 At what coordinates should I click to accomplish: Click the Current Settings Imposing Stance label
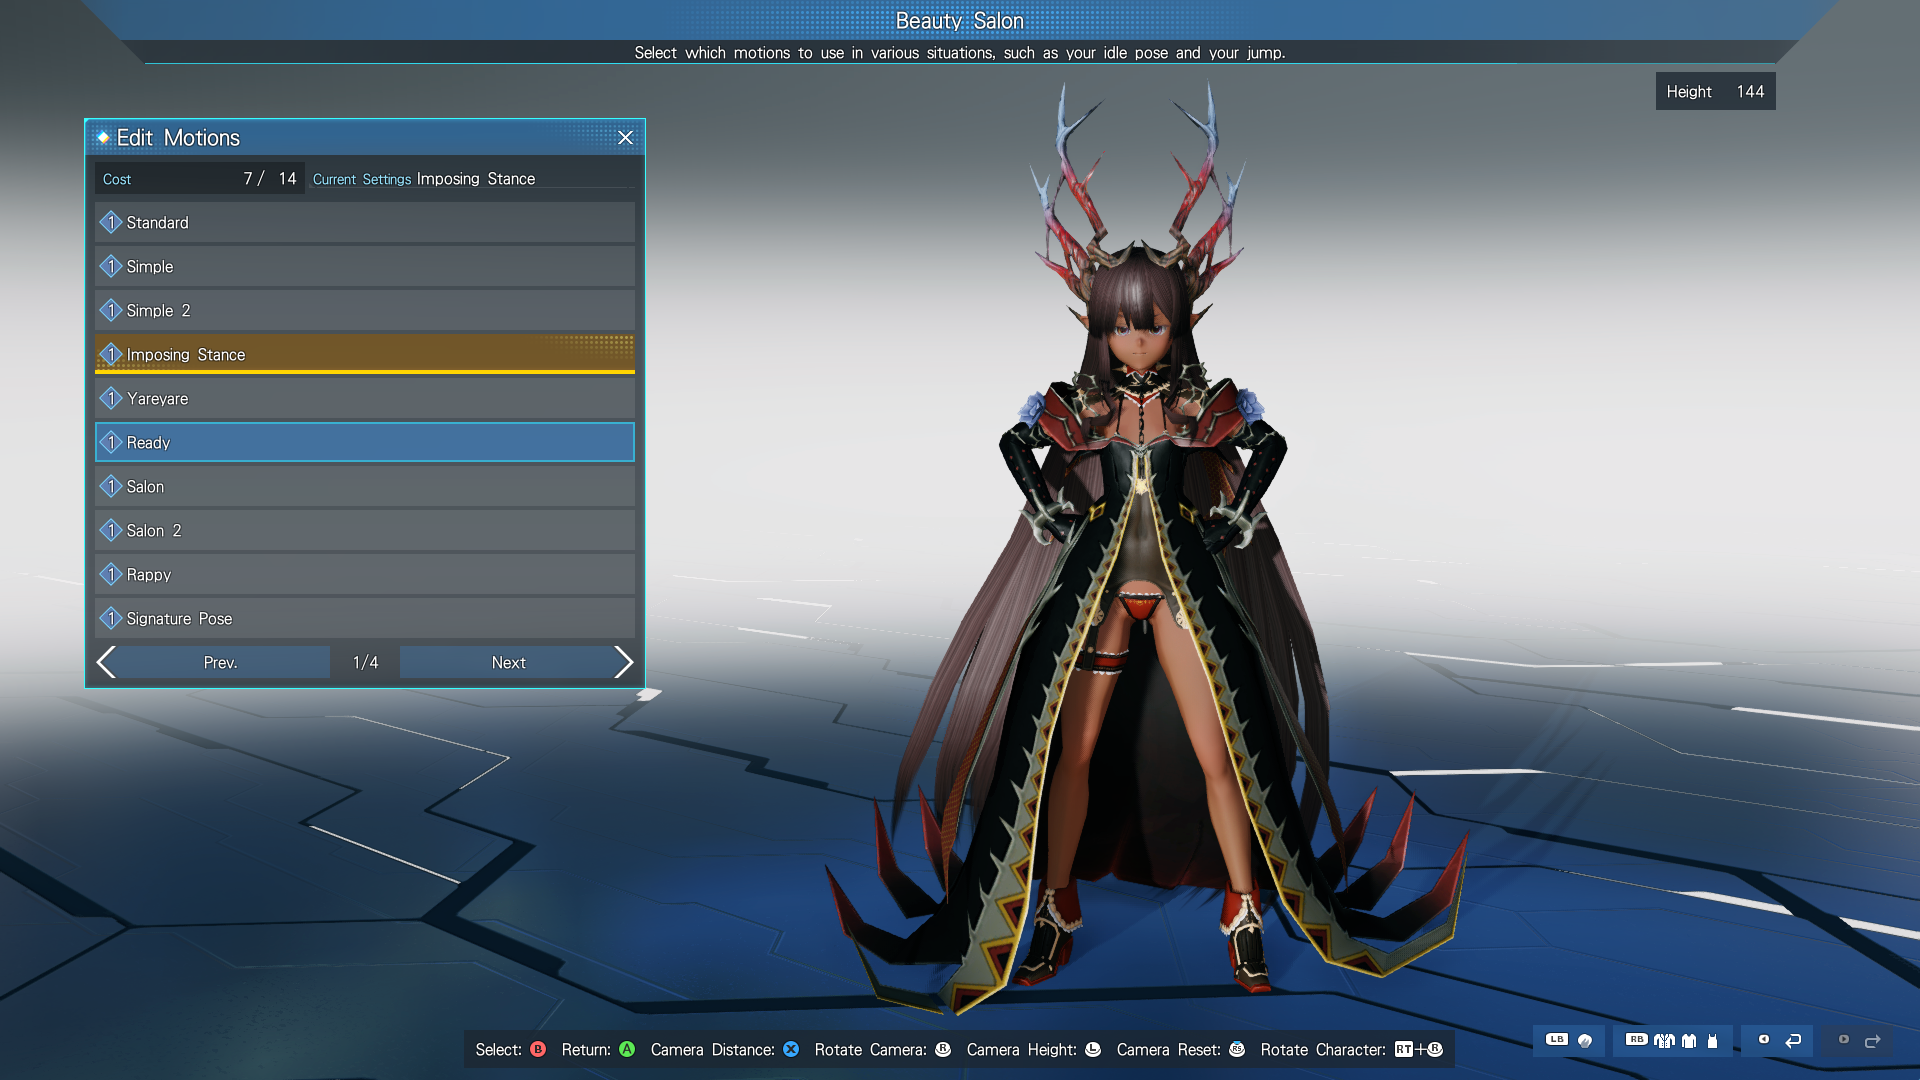(424, 179)
